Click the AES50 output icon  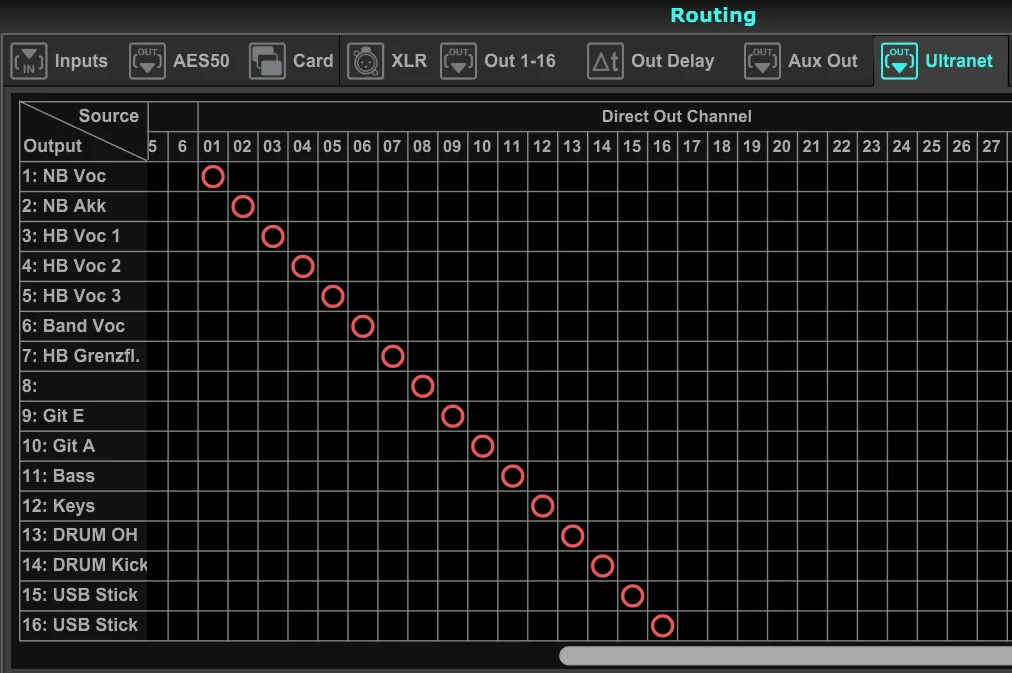pos(148,61)
